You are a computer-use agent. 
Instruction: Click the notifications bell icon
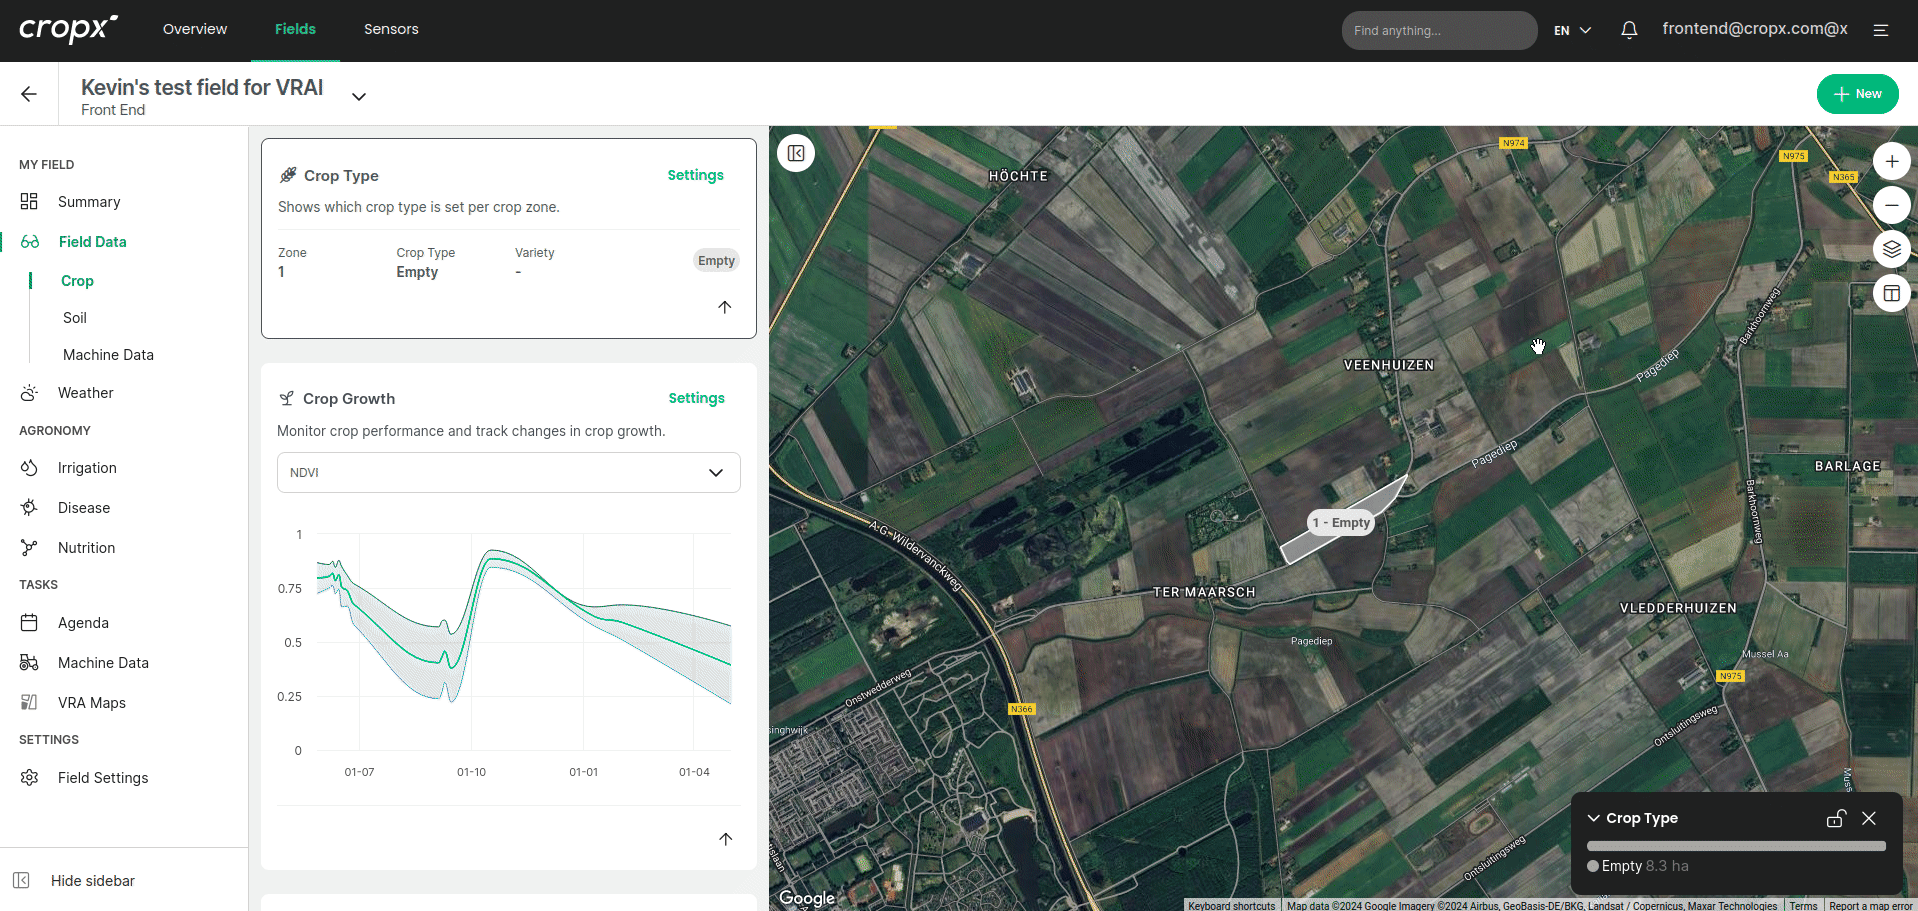coord(1629,30)
